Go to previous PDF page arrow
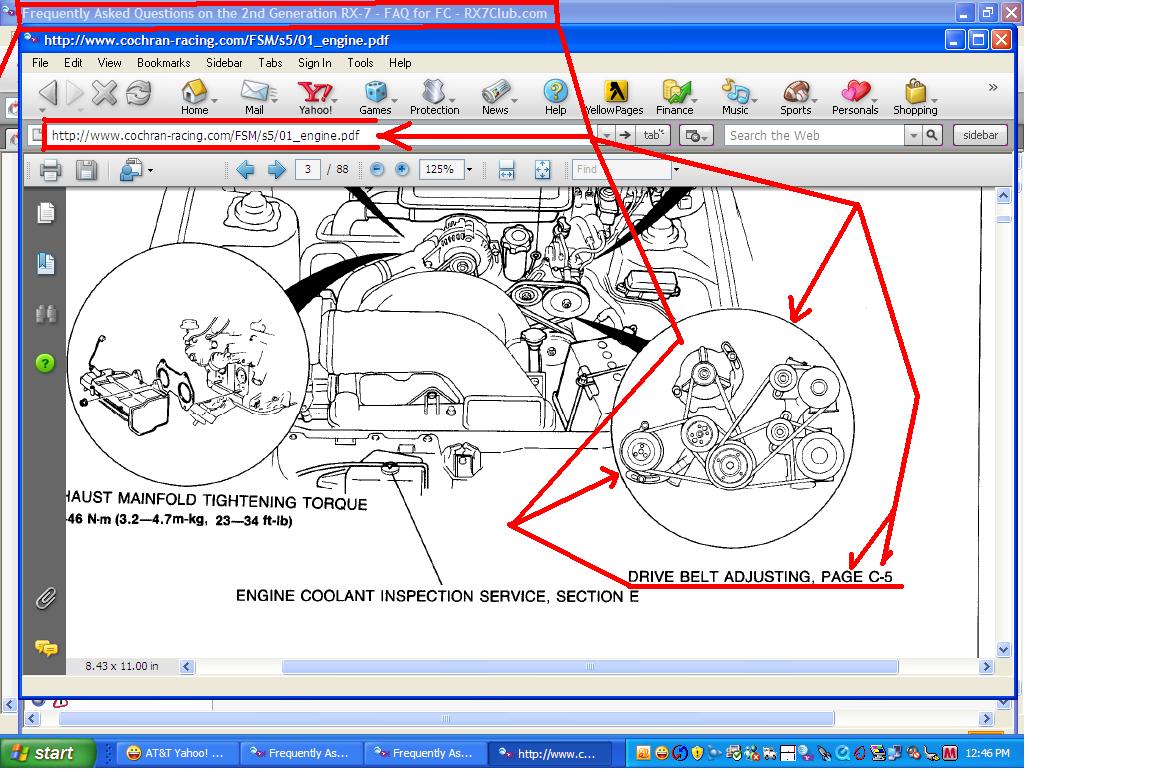The width and height of the screenshot is (1168, 778). 245,170
